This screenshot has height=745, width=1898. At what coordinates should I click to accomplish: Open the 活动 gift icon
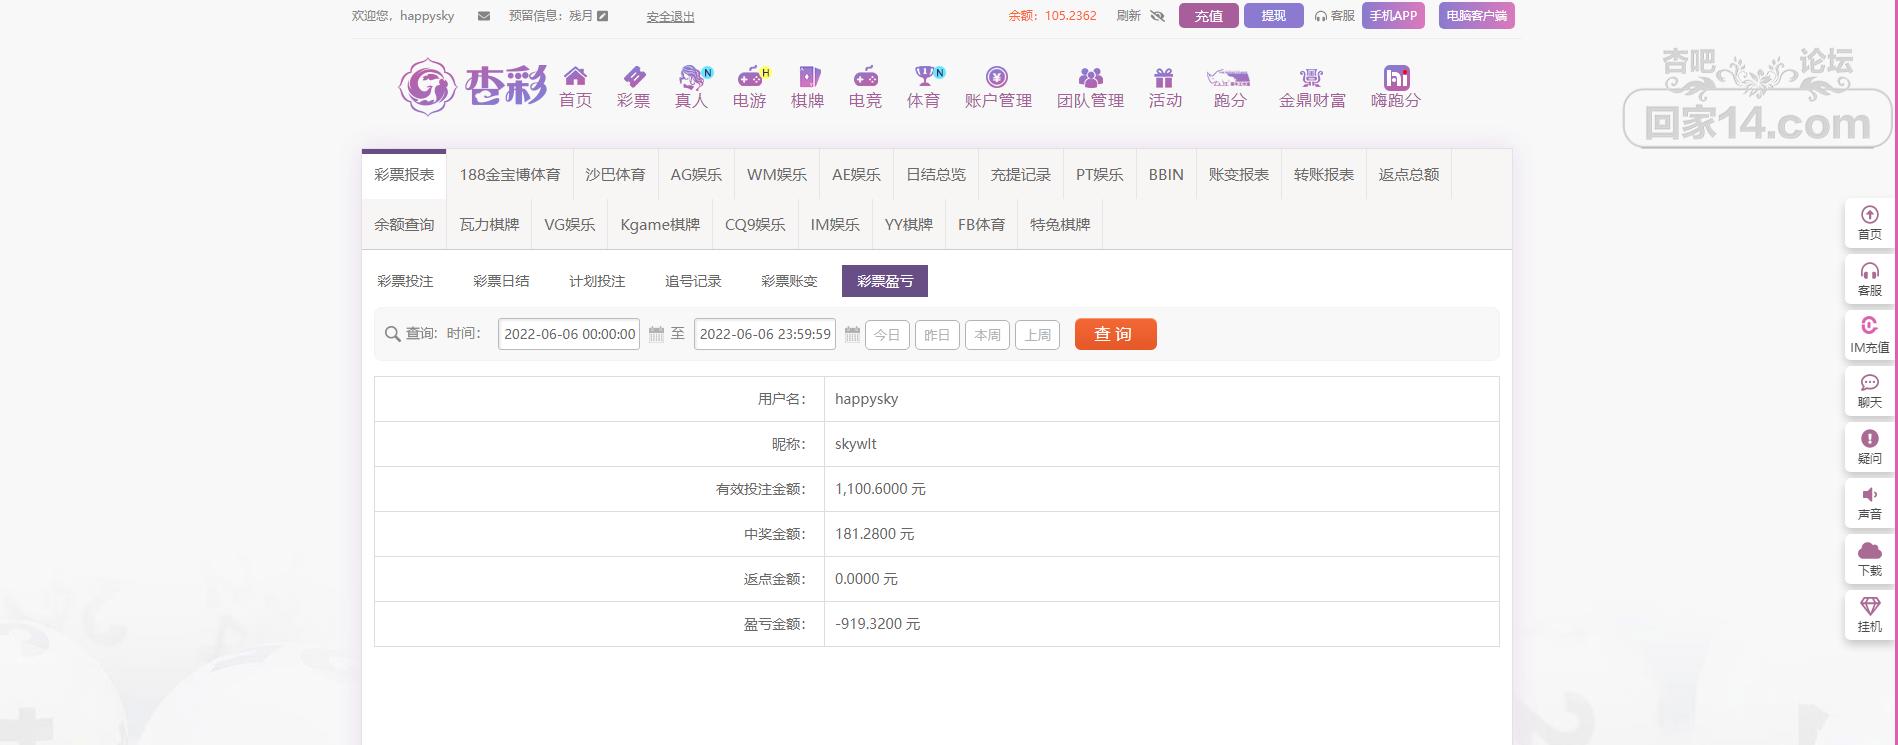(1164, 78)
